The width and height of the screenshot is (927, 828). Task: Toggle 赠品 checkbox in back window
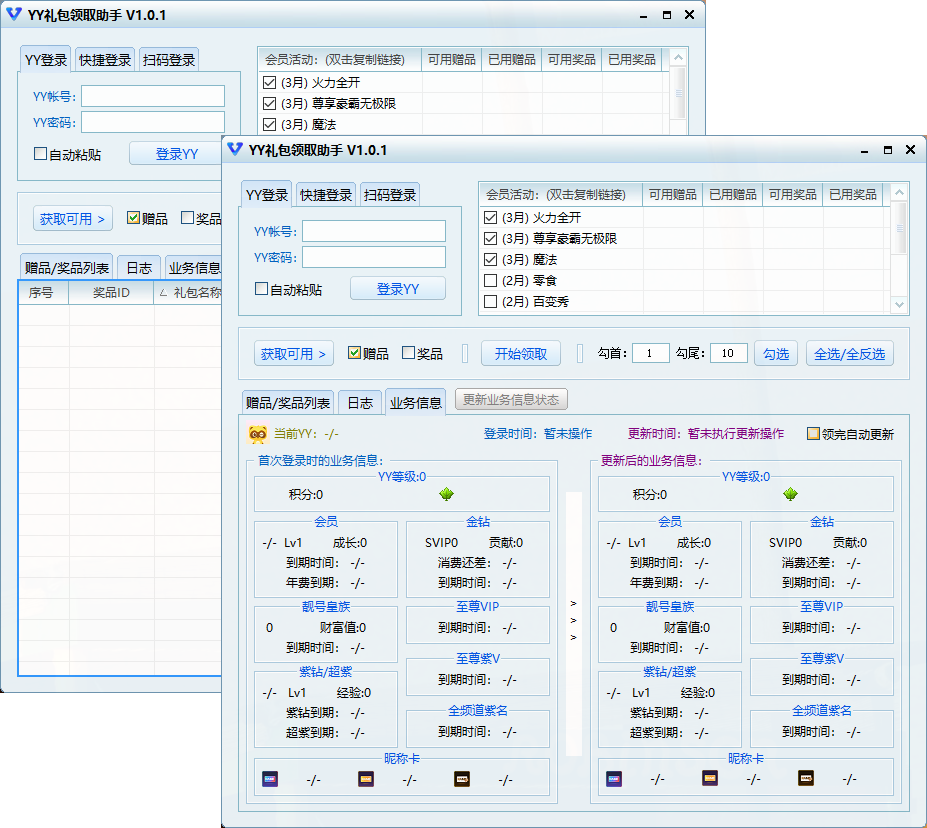coord(133,218)
